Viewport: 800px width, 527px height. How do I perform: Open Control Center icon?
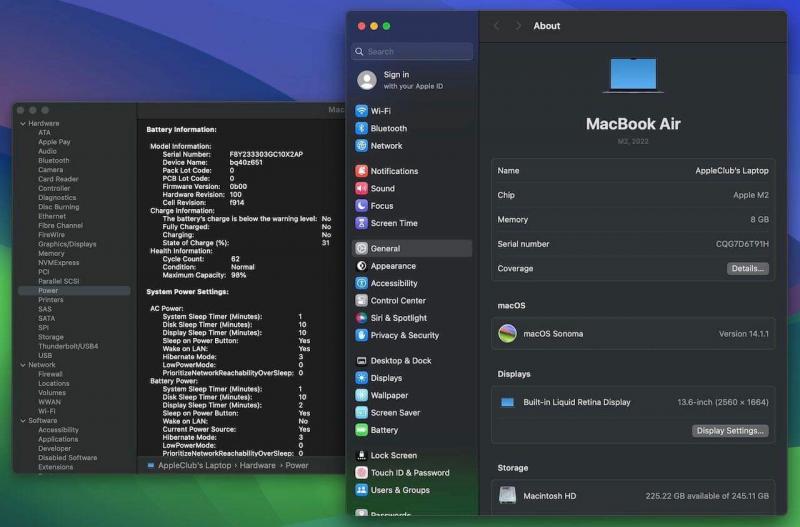coord(361,300)
